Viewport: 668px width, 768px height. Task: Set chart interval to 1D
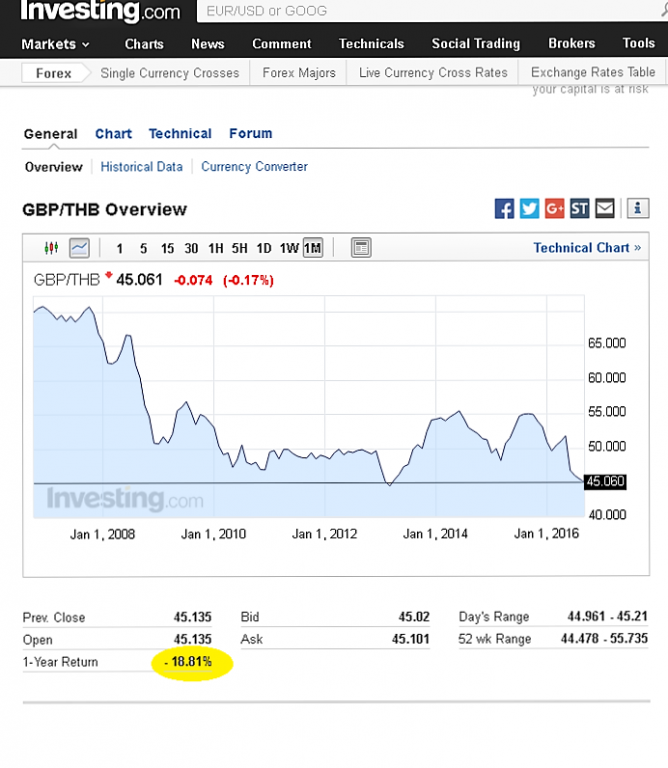coord(264,249)
